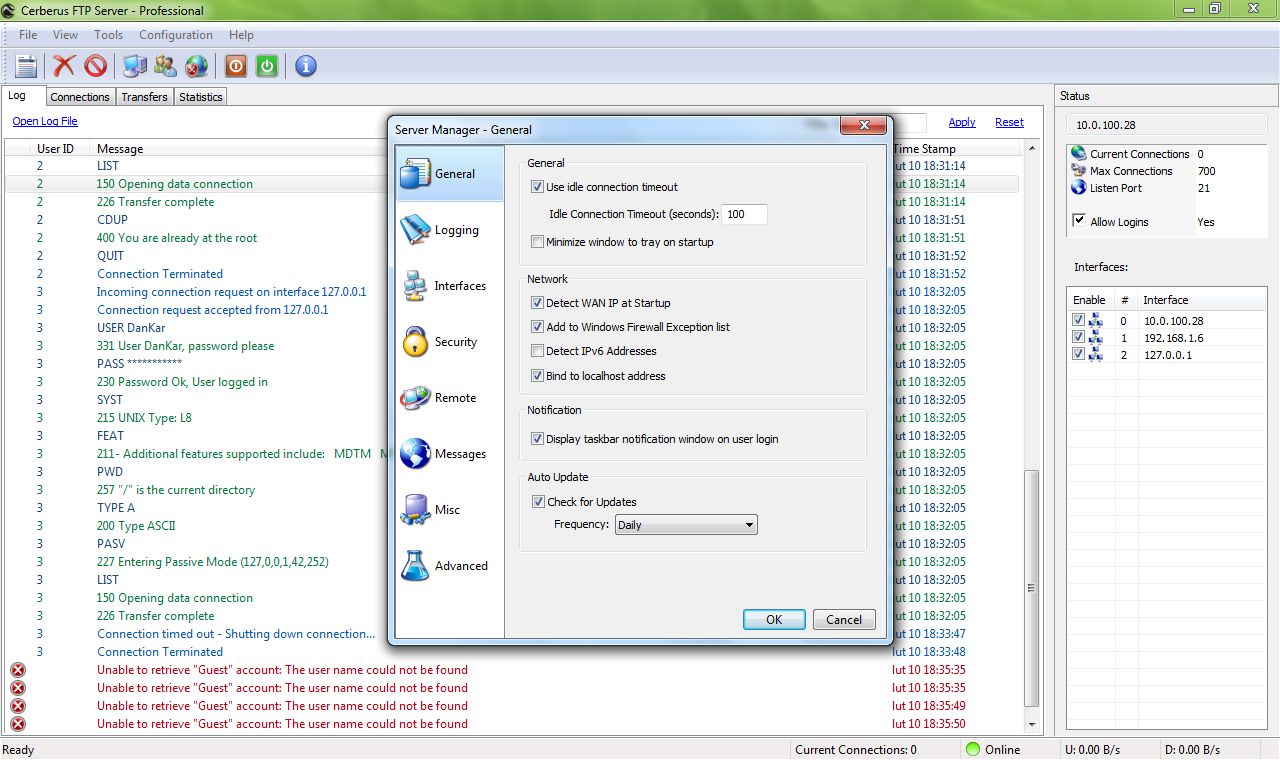Screen dimensions: 1280x760
Task: Click the Max Connections status icon
Action: pyautogui.click(x=1078, y=170)
